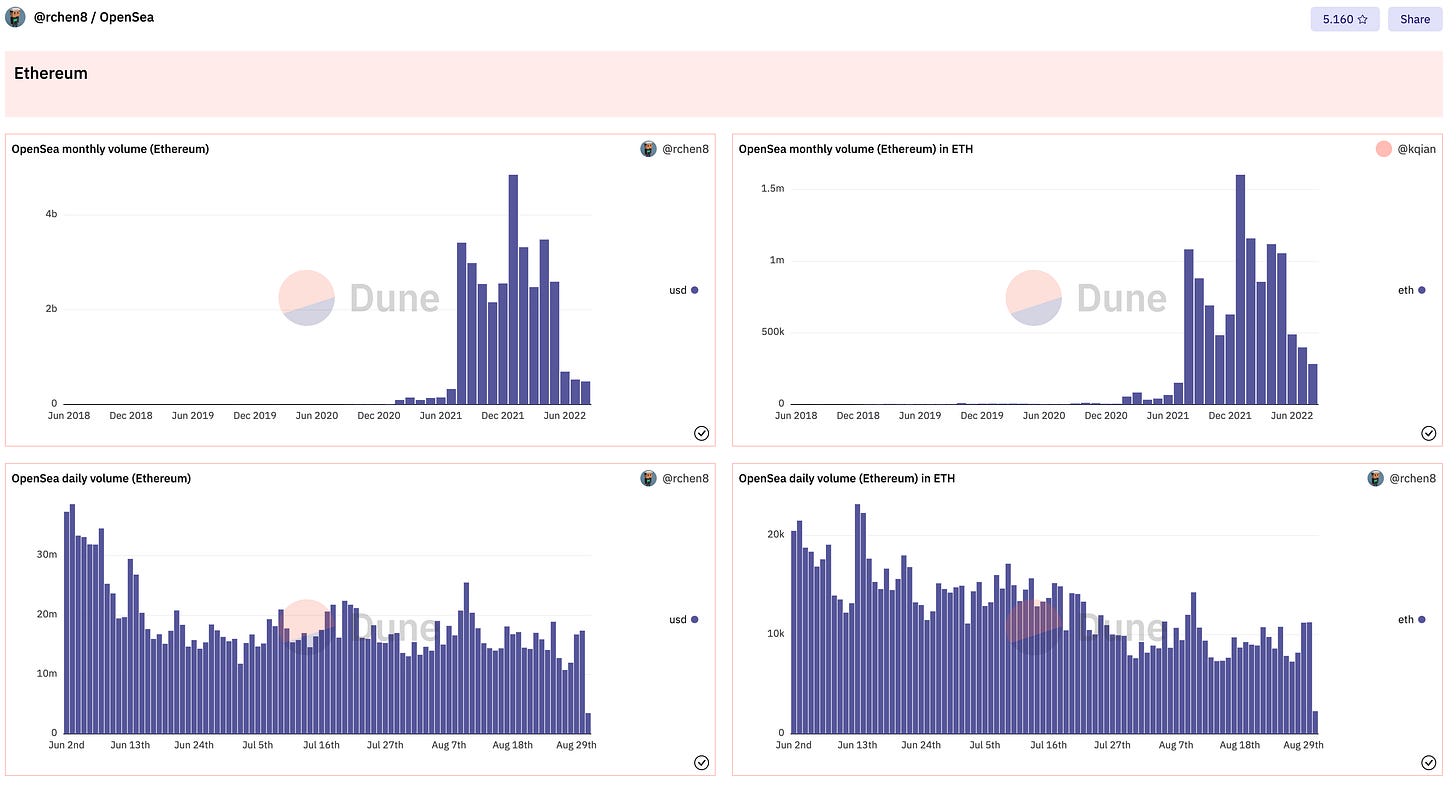Click the "OpenSea monthly volume (Ethereum)" chart title

click(110, 149)
